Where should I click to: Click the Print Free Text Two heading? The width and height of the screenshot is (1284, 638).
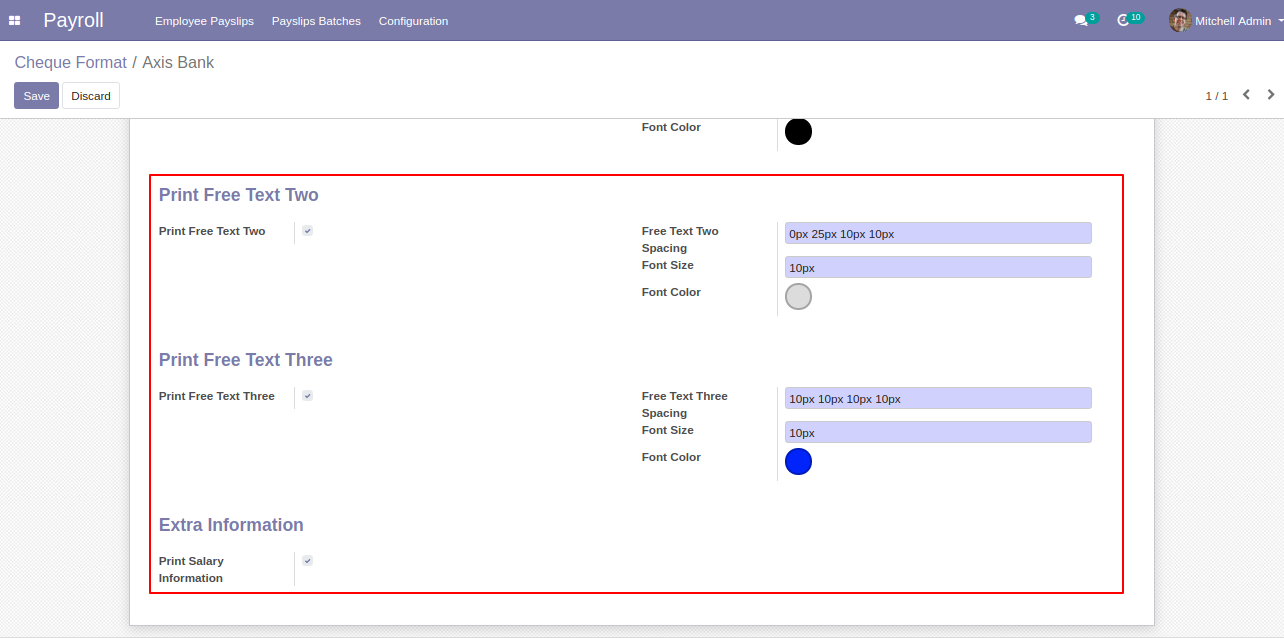pyautogui.click(x=239, y=195)
